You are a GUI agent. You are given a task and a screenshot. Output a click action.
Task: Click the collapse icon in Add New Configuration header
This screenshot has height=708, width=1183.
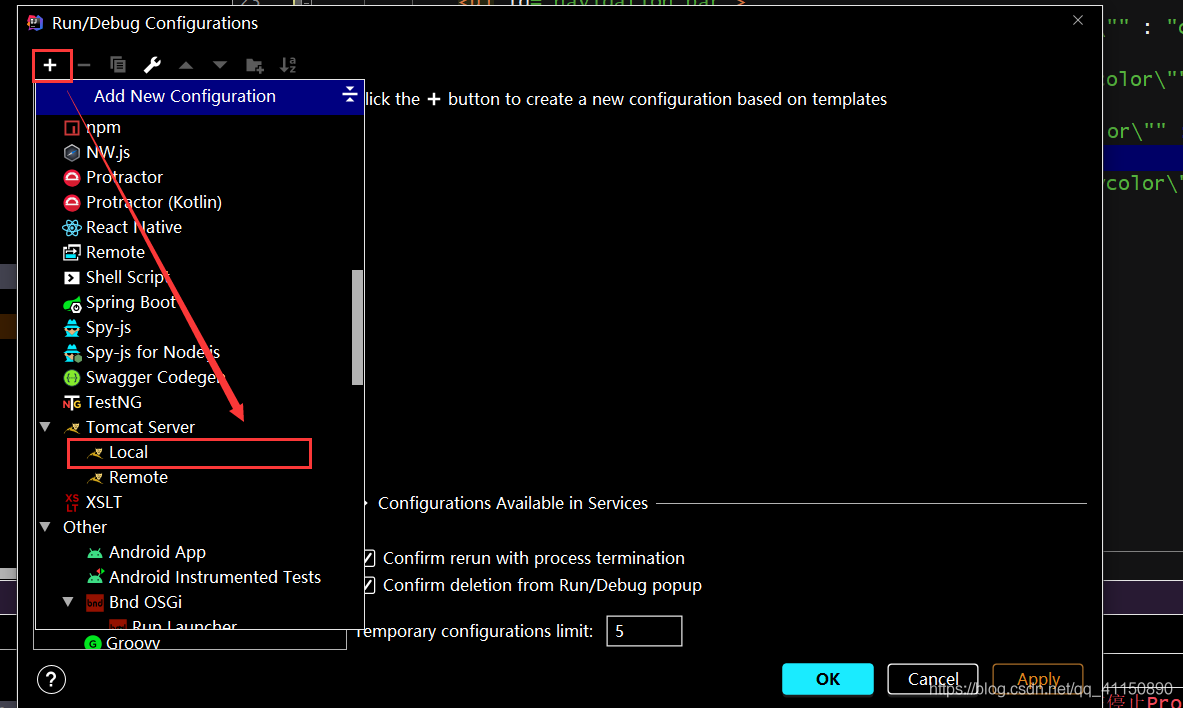pos(349,95)
